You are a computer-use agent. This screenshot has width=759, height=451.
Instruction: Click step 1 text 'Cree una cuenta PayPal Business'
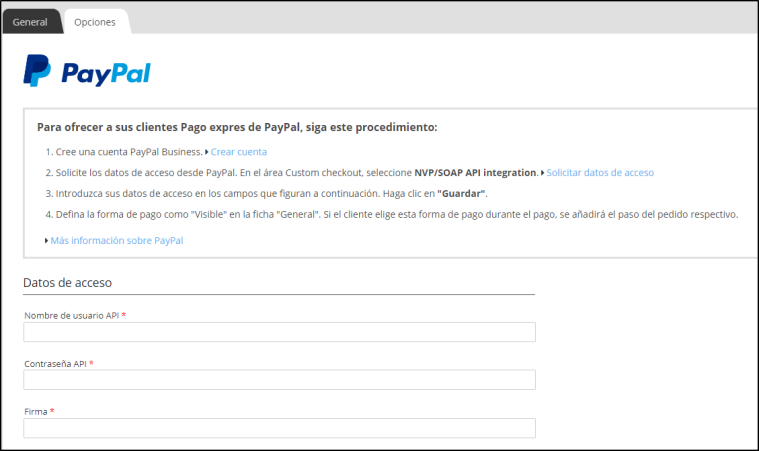point(129,152)
